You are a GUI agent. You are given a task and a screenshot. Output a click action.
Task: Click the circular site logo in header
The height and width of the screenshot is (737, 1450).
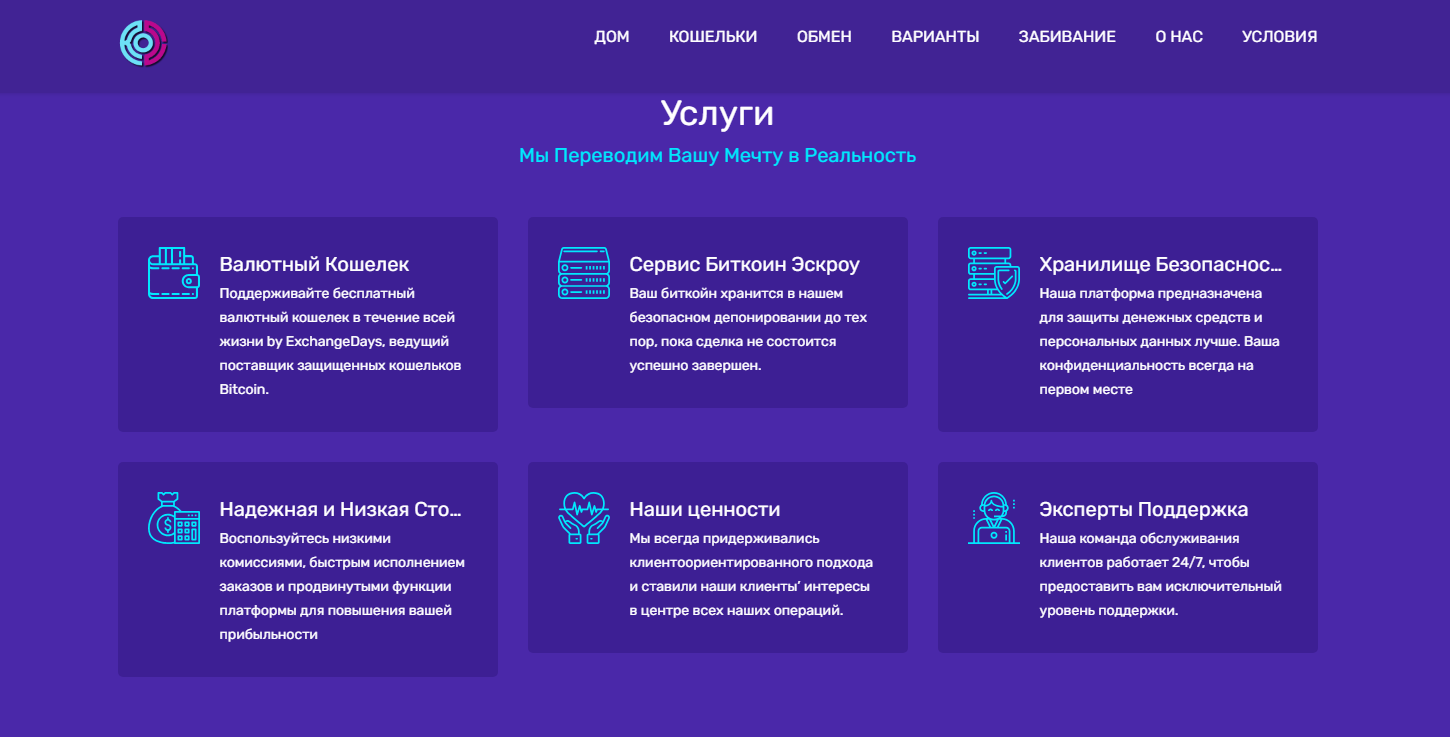click(x=144, y=43)
